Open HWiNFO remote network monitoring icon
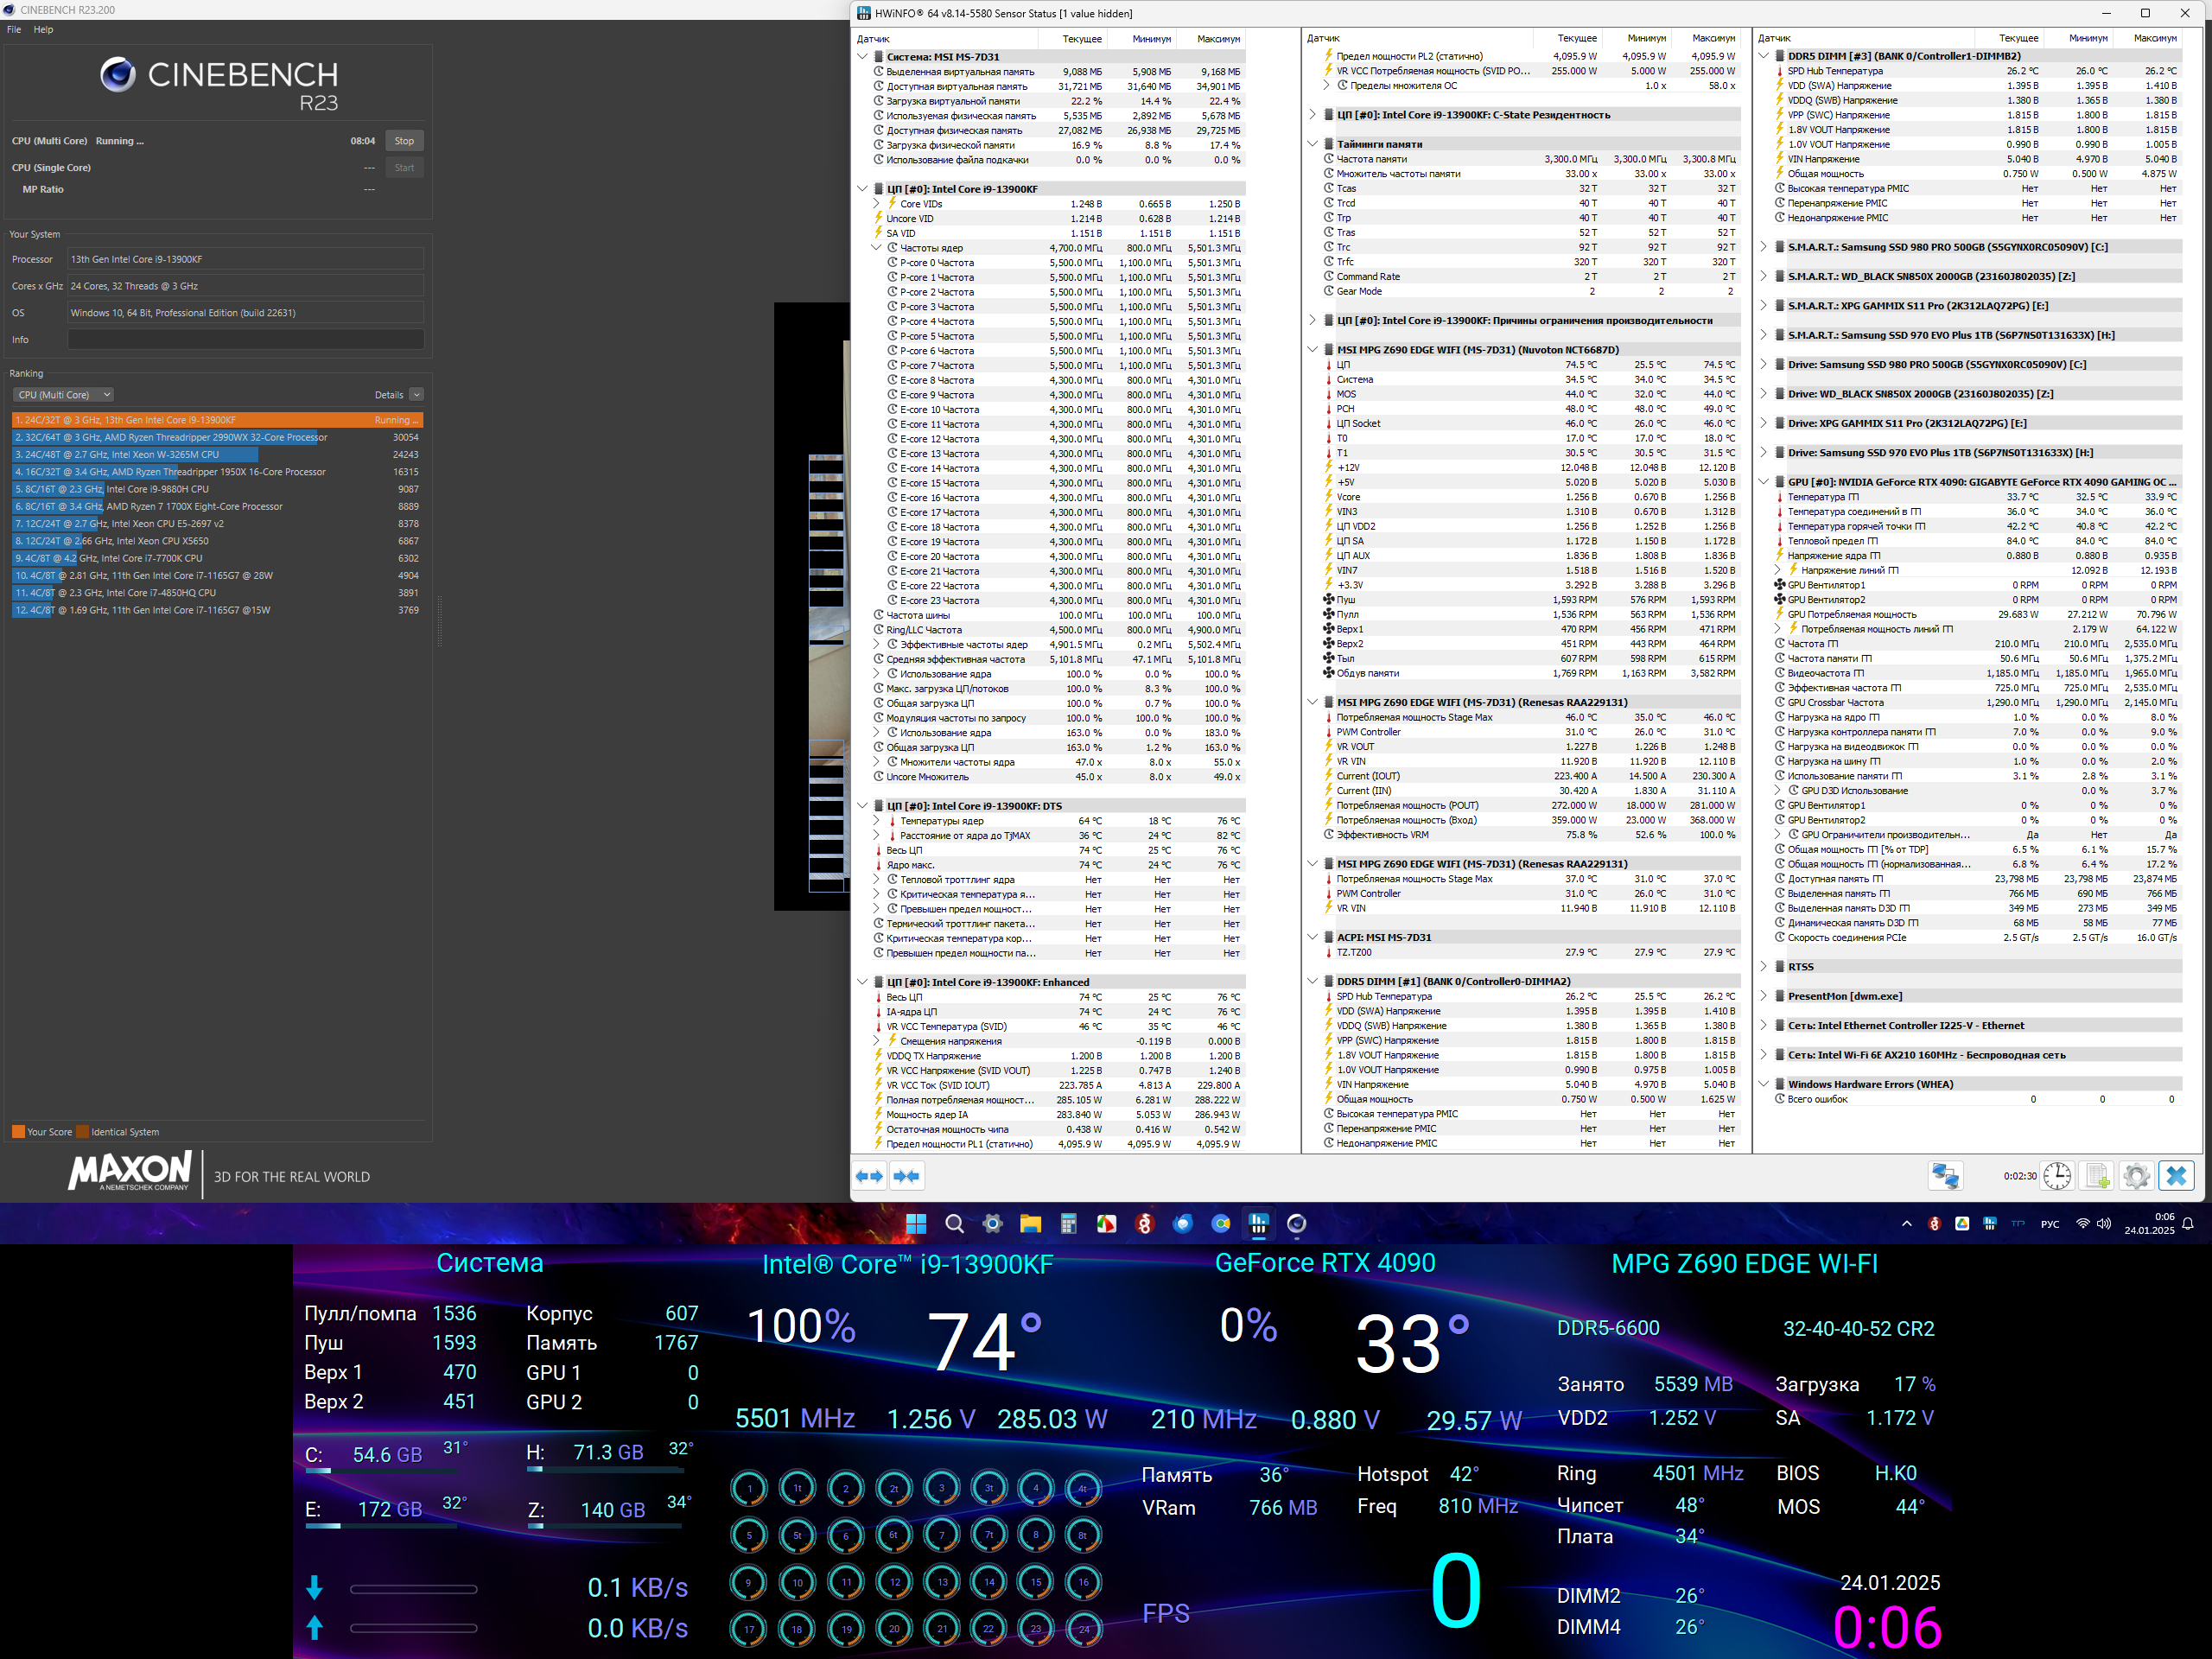The image size is (2212, 1659). 1945,1176
